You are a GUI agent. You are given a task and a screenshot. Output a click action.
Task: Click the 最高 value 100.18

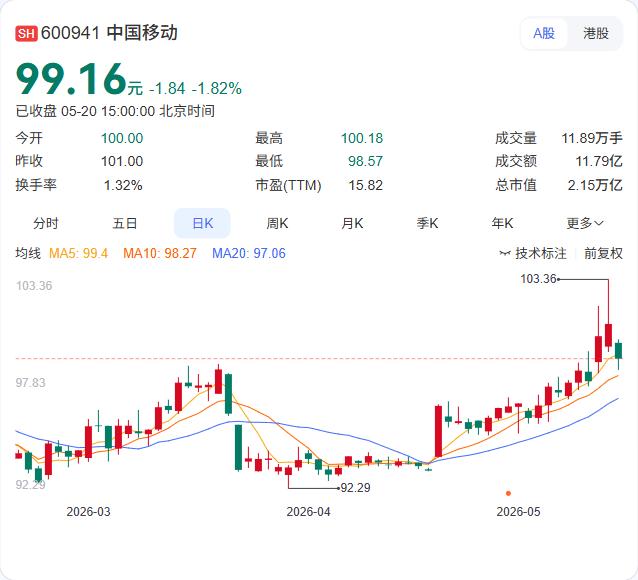[362, 138]
